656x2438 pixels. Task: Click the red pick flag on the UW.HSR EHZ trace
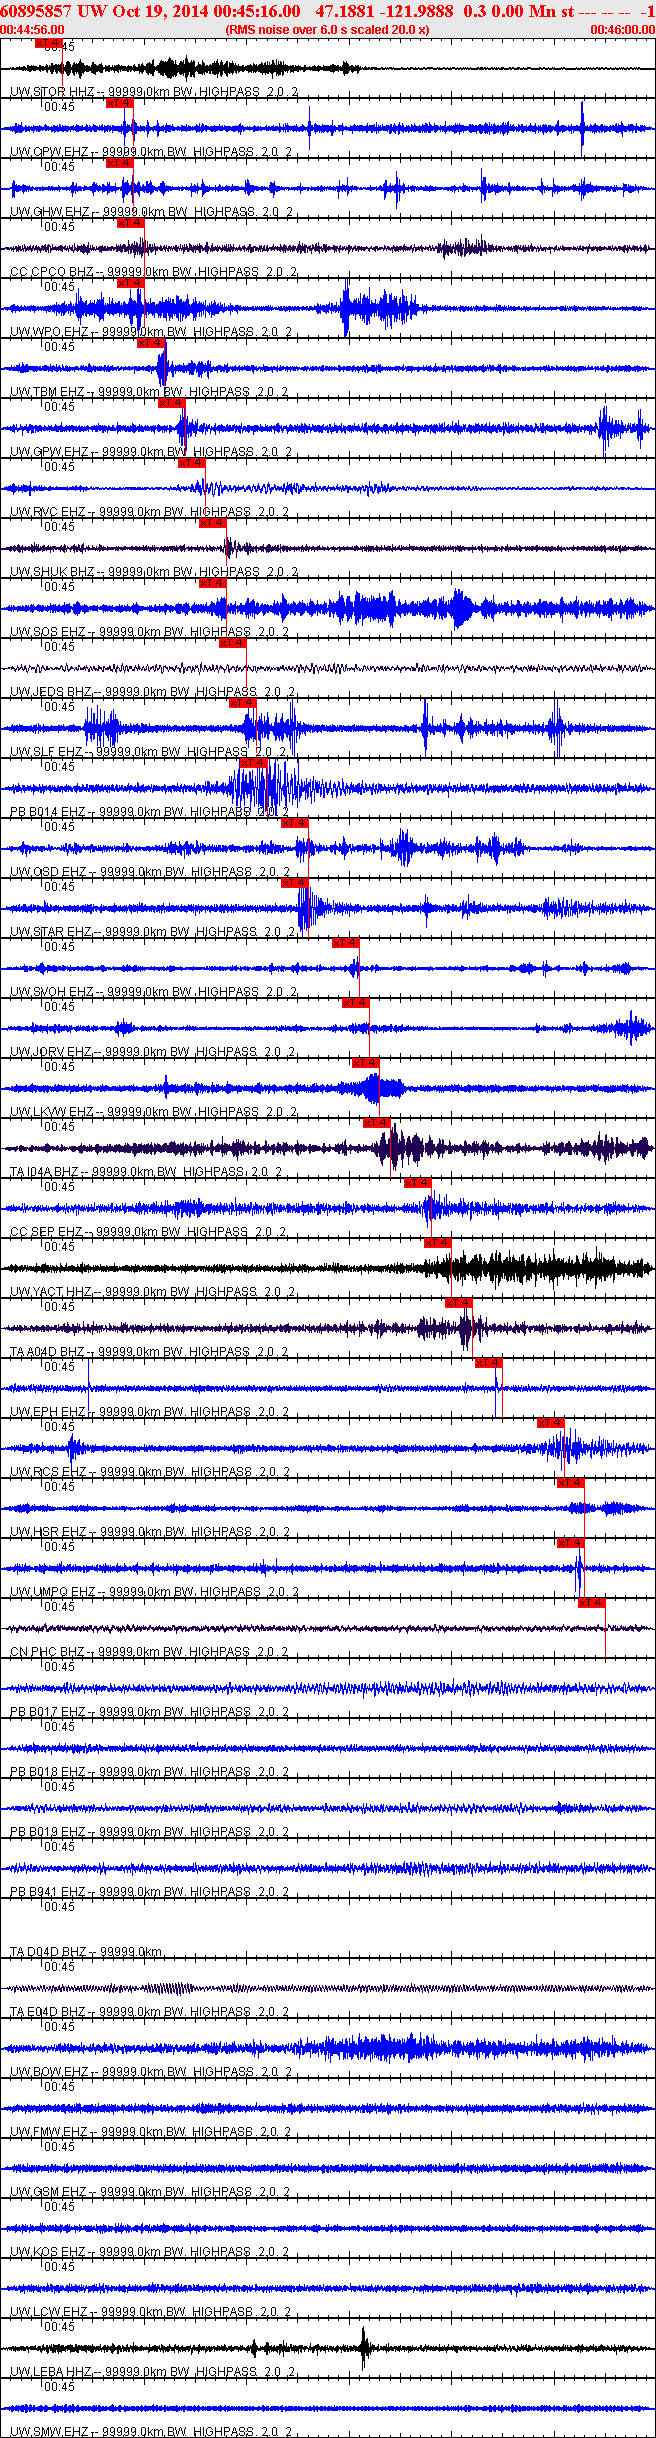coord(571,1483)
